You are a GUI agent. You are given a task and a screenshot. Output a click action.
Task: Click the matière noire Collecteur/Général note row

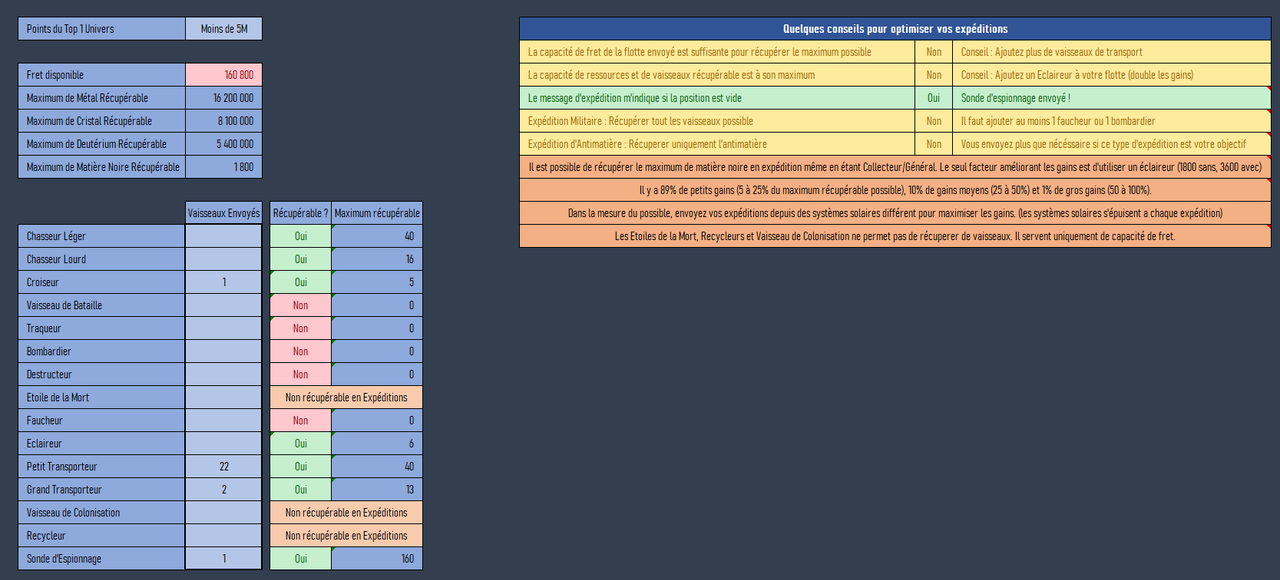click(x=895, y=167)
